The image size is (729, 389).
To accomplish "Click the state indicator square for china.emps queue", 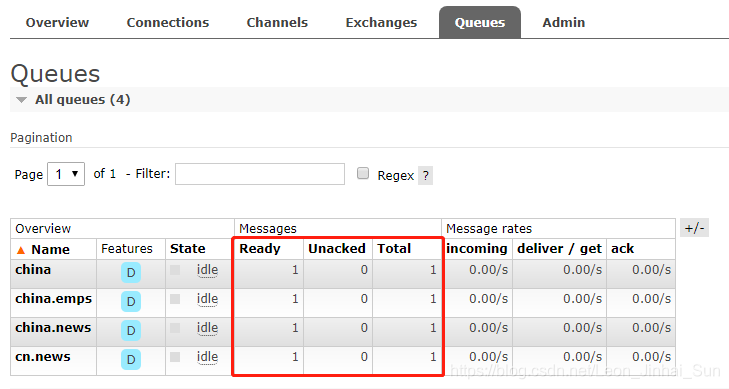I will click(x=175, y=299).
